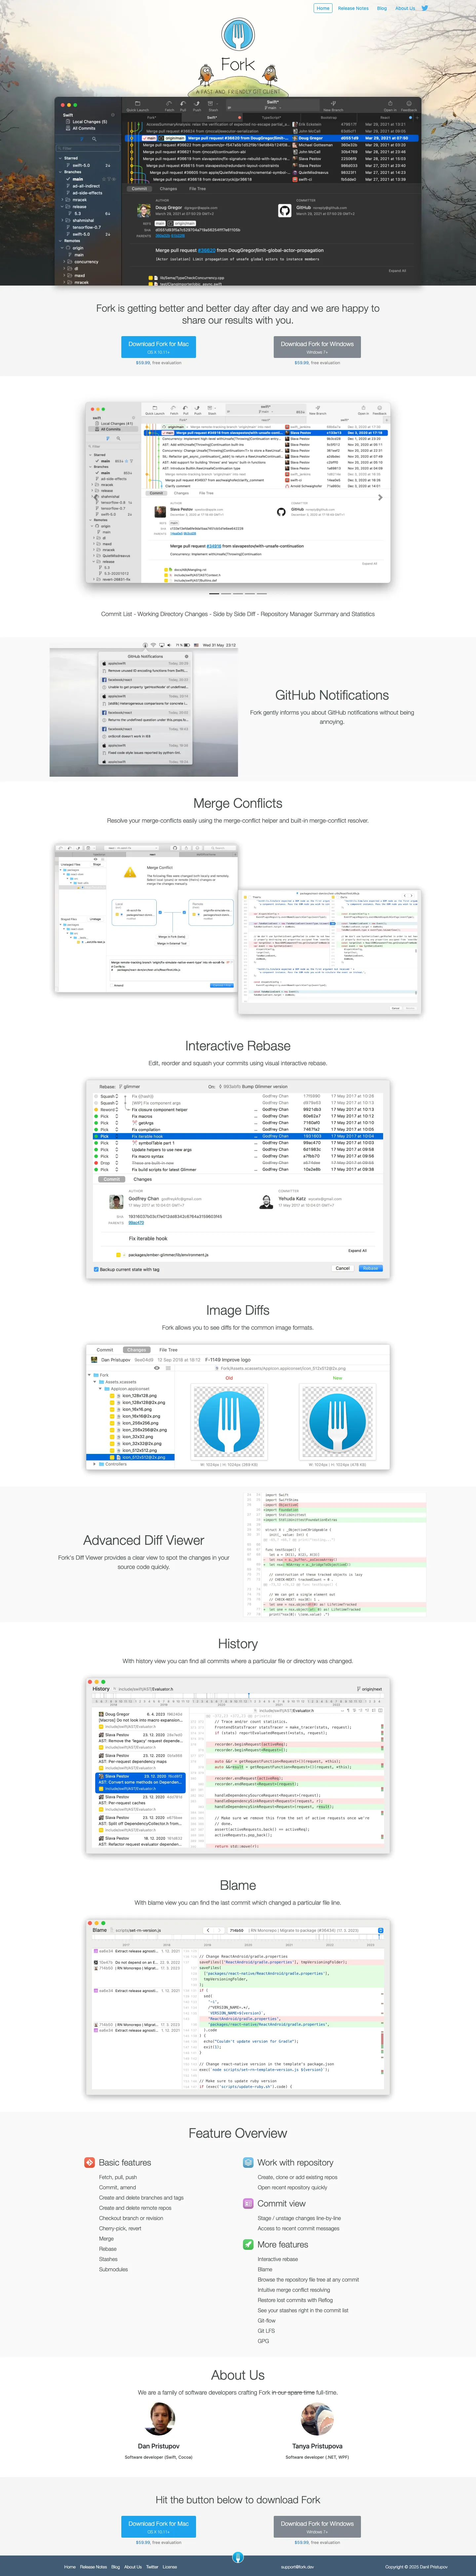Click the Feedback icon in dark hero screenshot
Viewport: 476px width, 2576px height.
(x=409, y=104)
